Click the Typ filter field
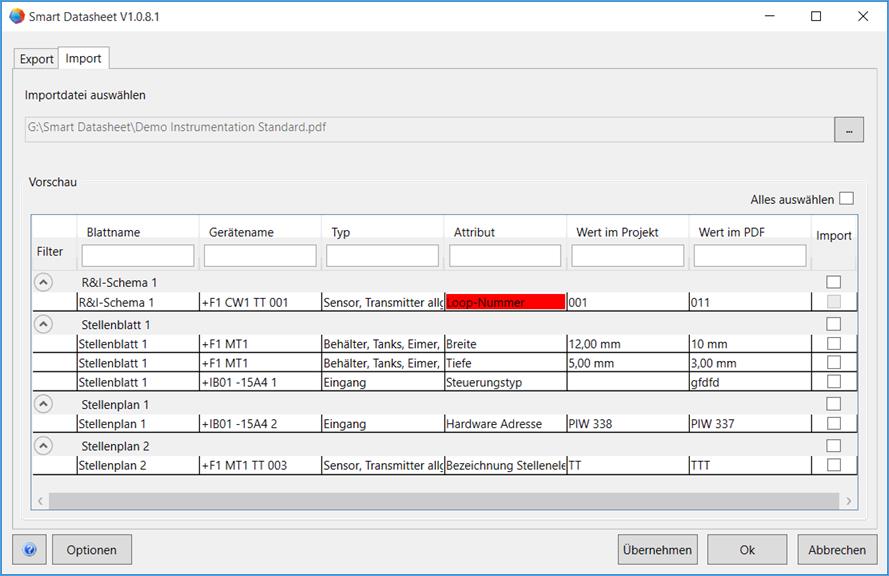889x576 pixels. [x=383, y=256]
